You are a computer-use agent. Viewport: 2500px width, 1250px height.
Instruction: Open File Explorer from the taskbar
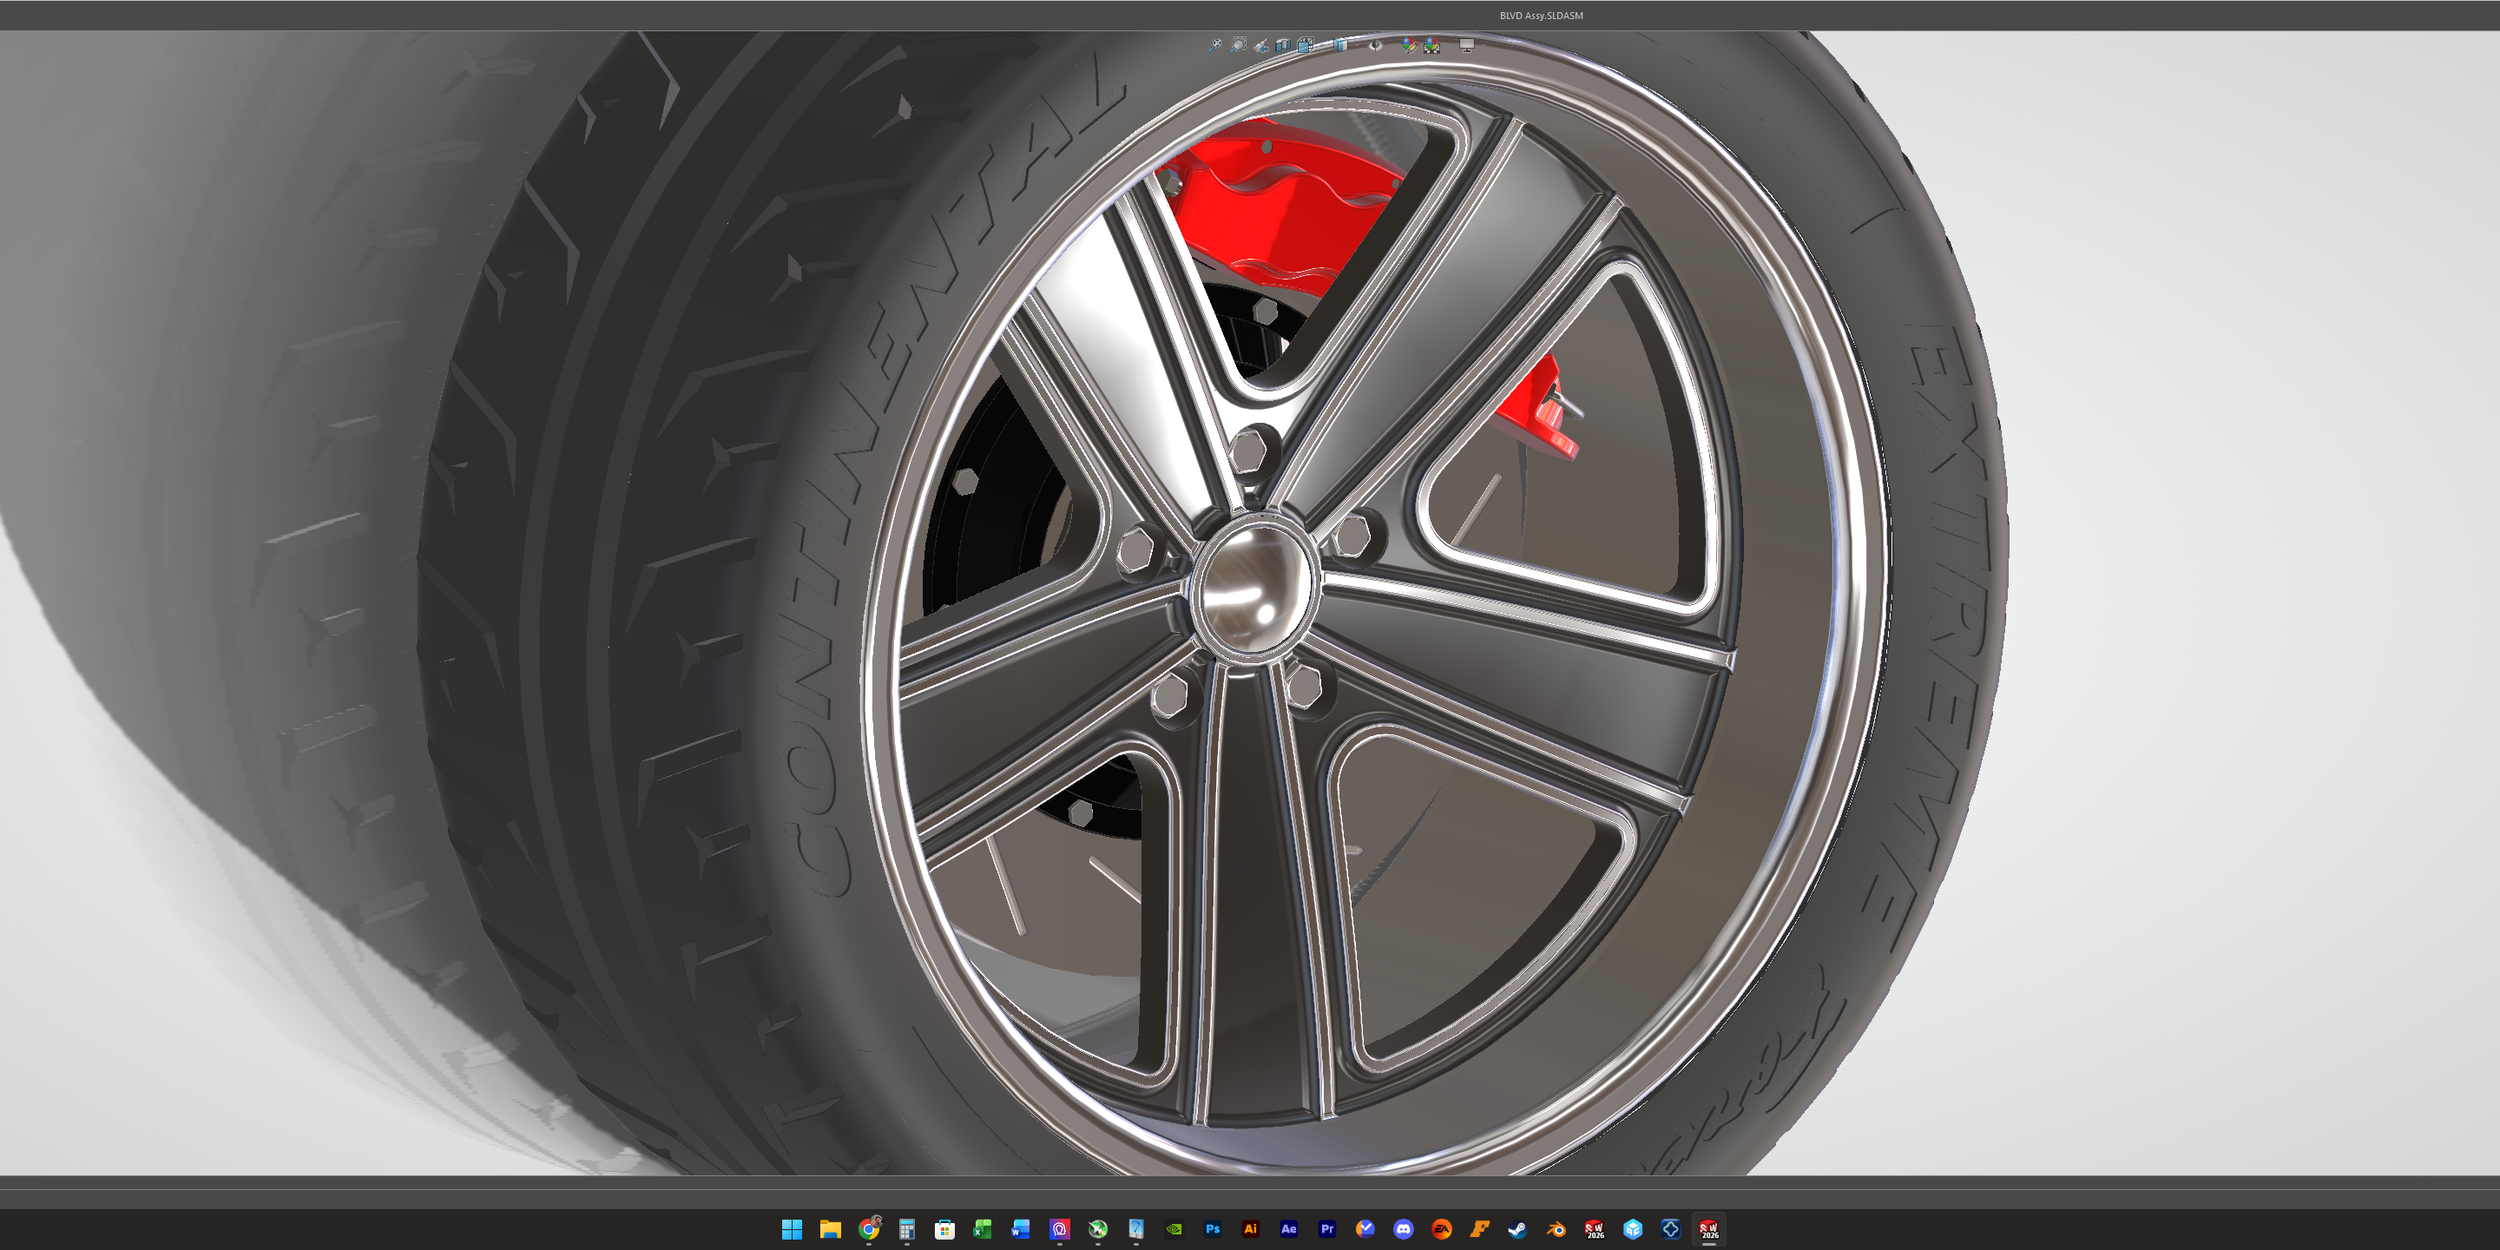click(830, 1229)
